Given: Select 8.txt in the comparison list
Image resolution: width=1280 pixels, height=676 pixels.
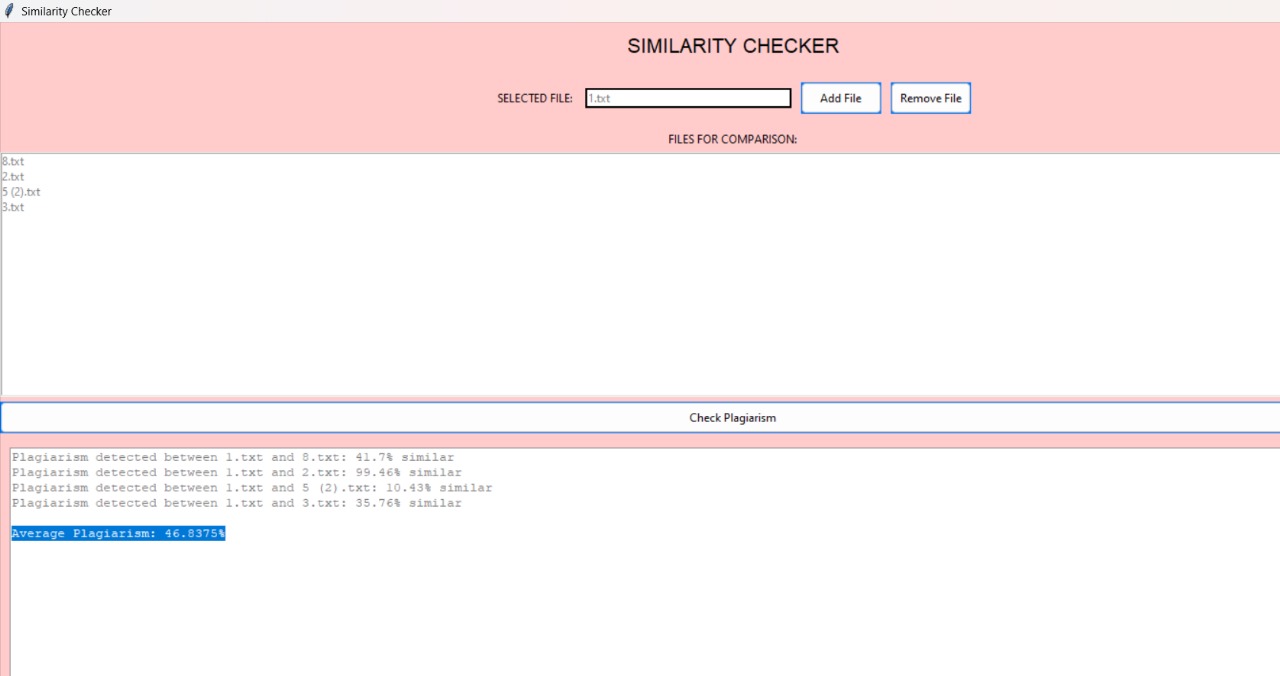Looking at the screenshot, I should [13, 161].
